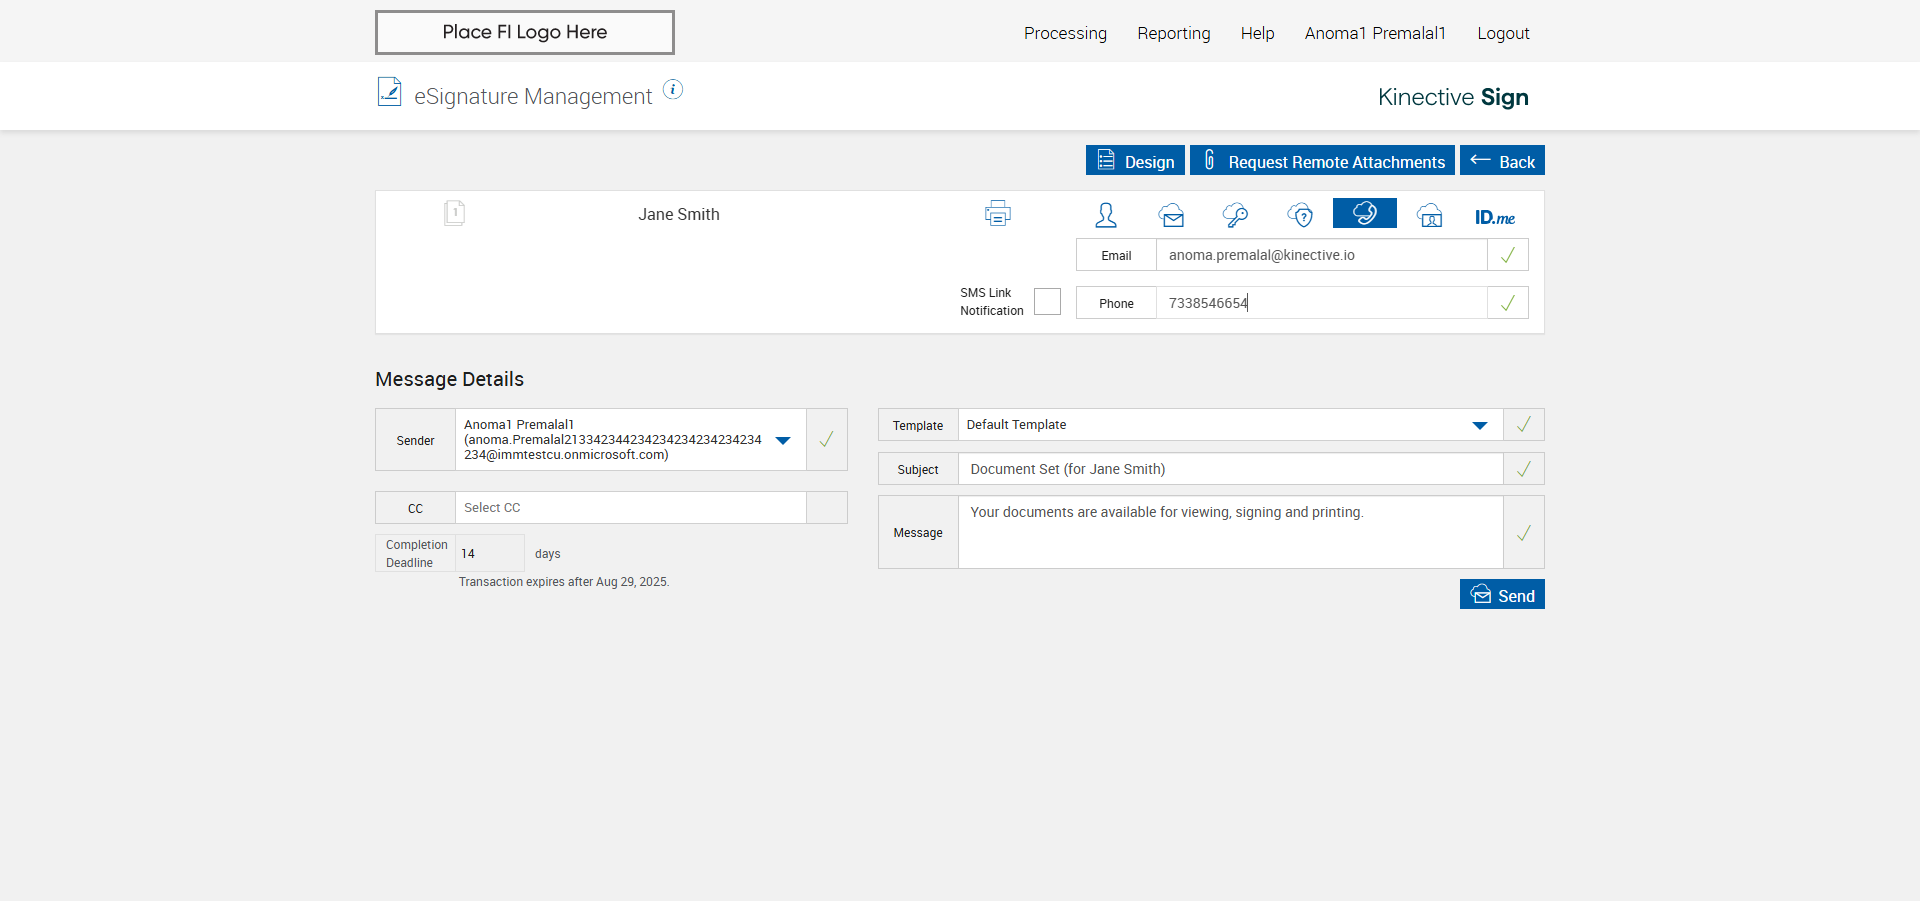Viewport: 1920px width, 901px height.
Task: Click the info icon beside eSignature Management
Action: tap(673, 90)
